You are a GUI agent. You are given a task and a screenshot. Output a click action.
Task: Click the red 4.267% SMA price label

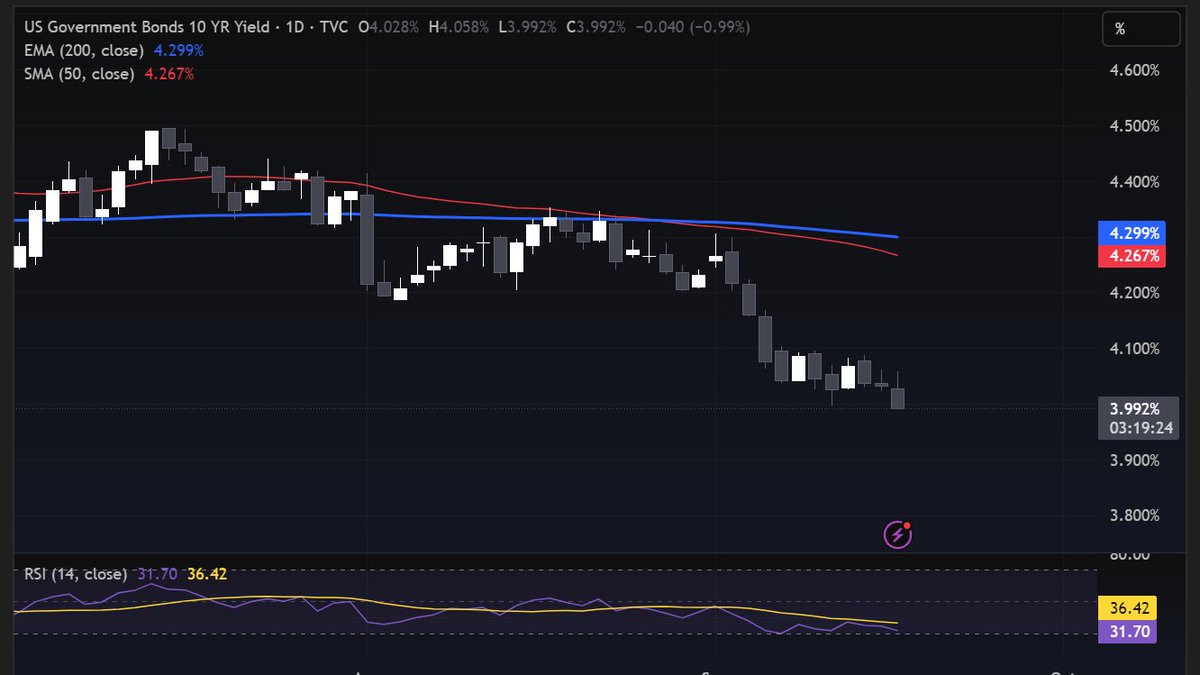point(1134,255)
